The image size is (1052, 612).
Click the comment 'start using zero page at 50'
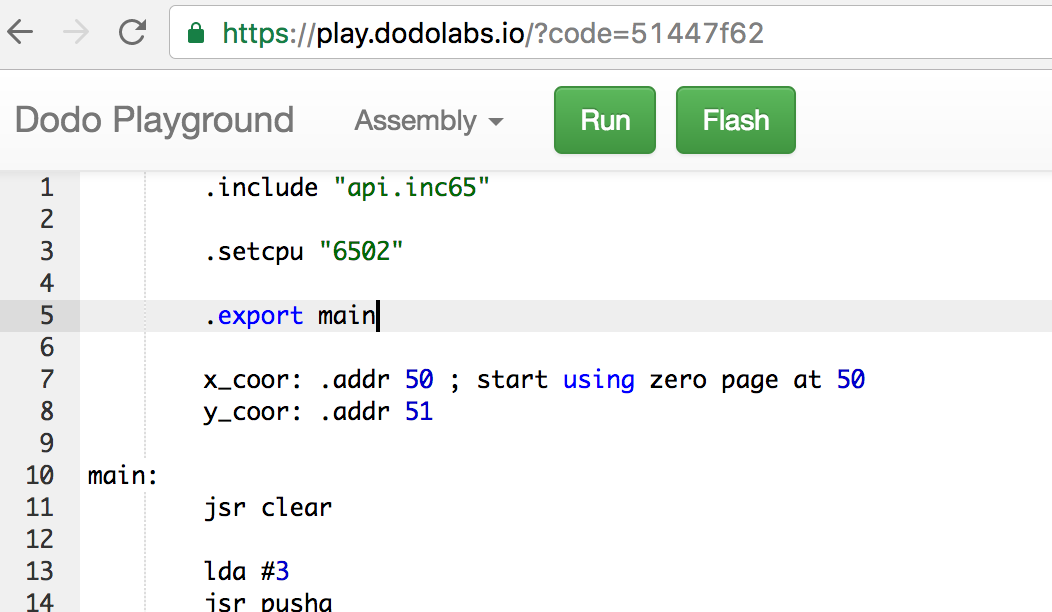click(x=671, y=380)
